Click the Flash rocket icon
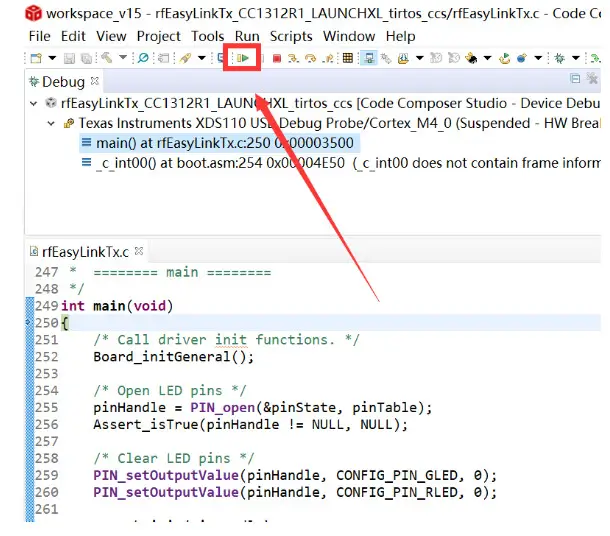Viewport: 610px width, 536px height. [x=185, y=58]
